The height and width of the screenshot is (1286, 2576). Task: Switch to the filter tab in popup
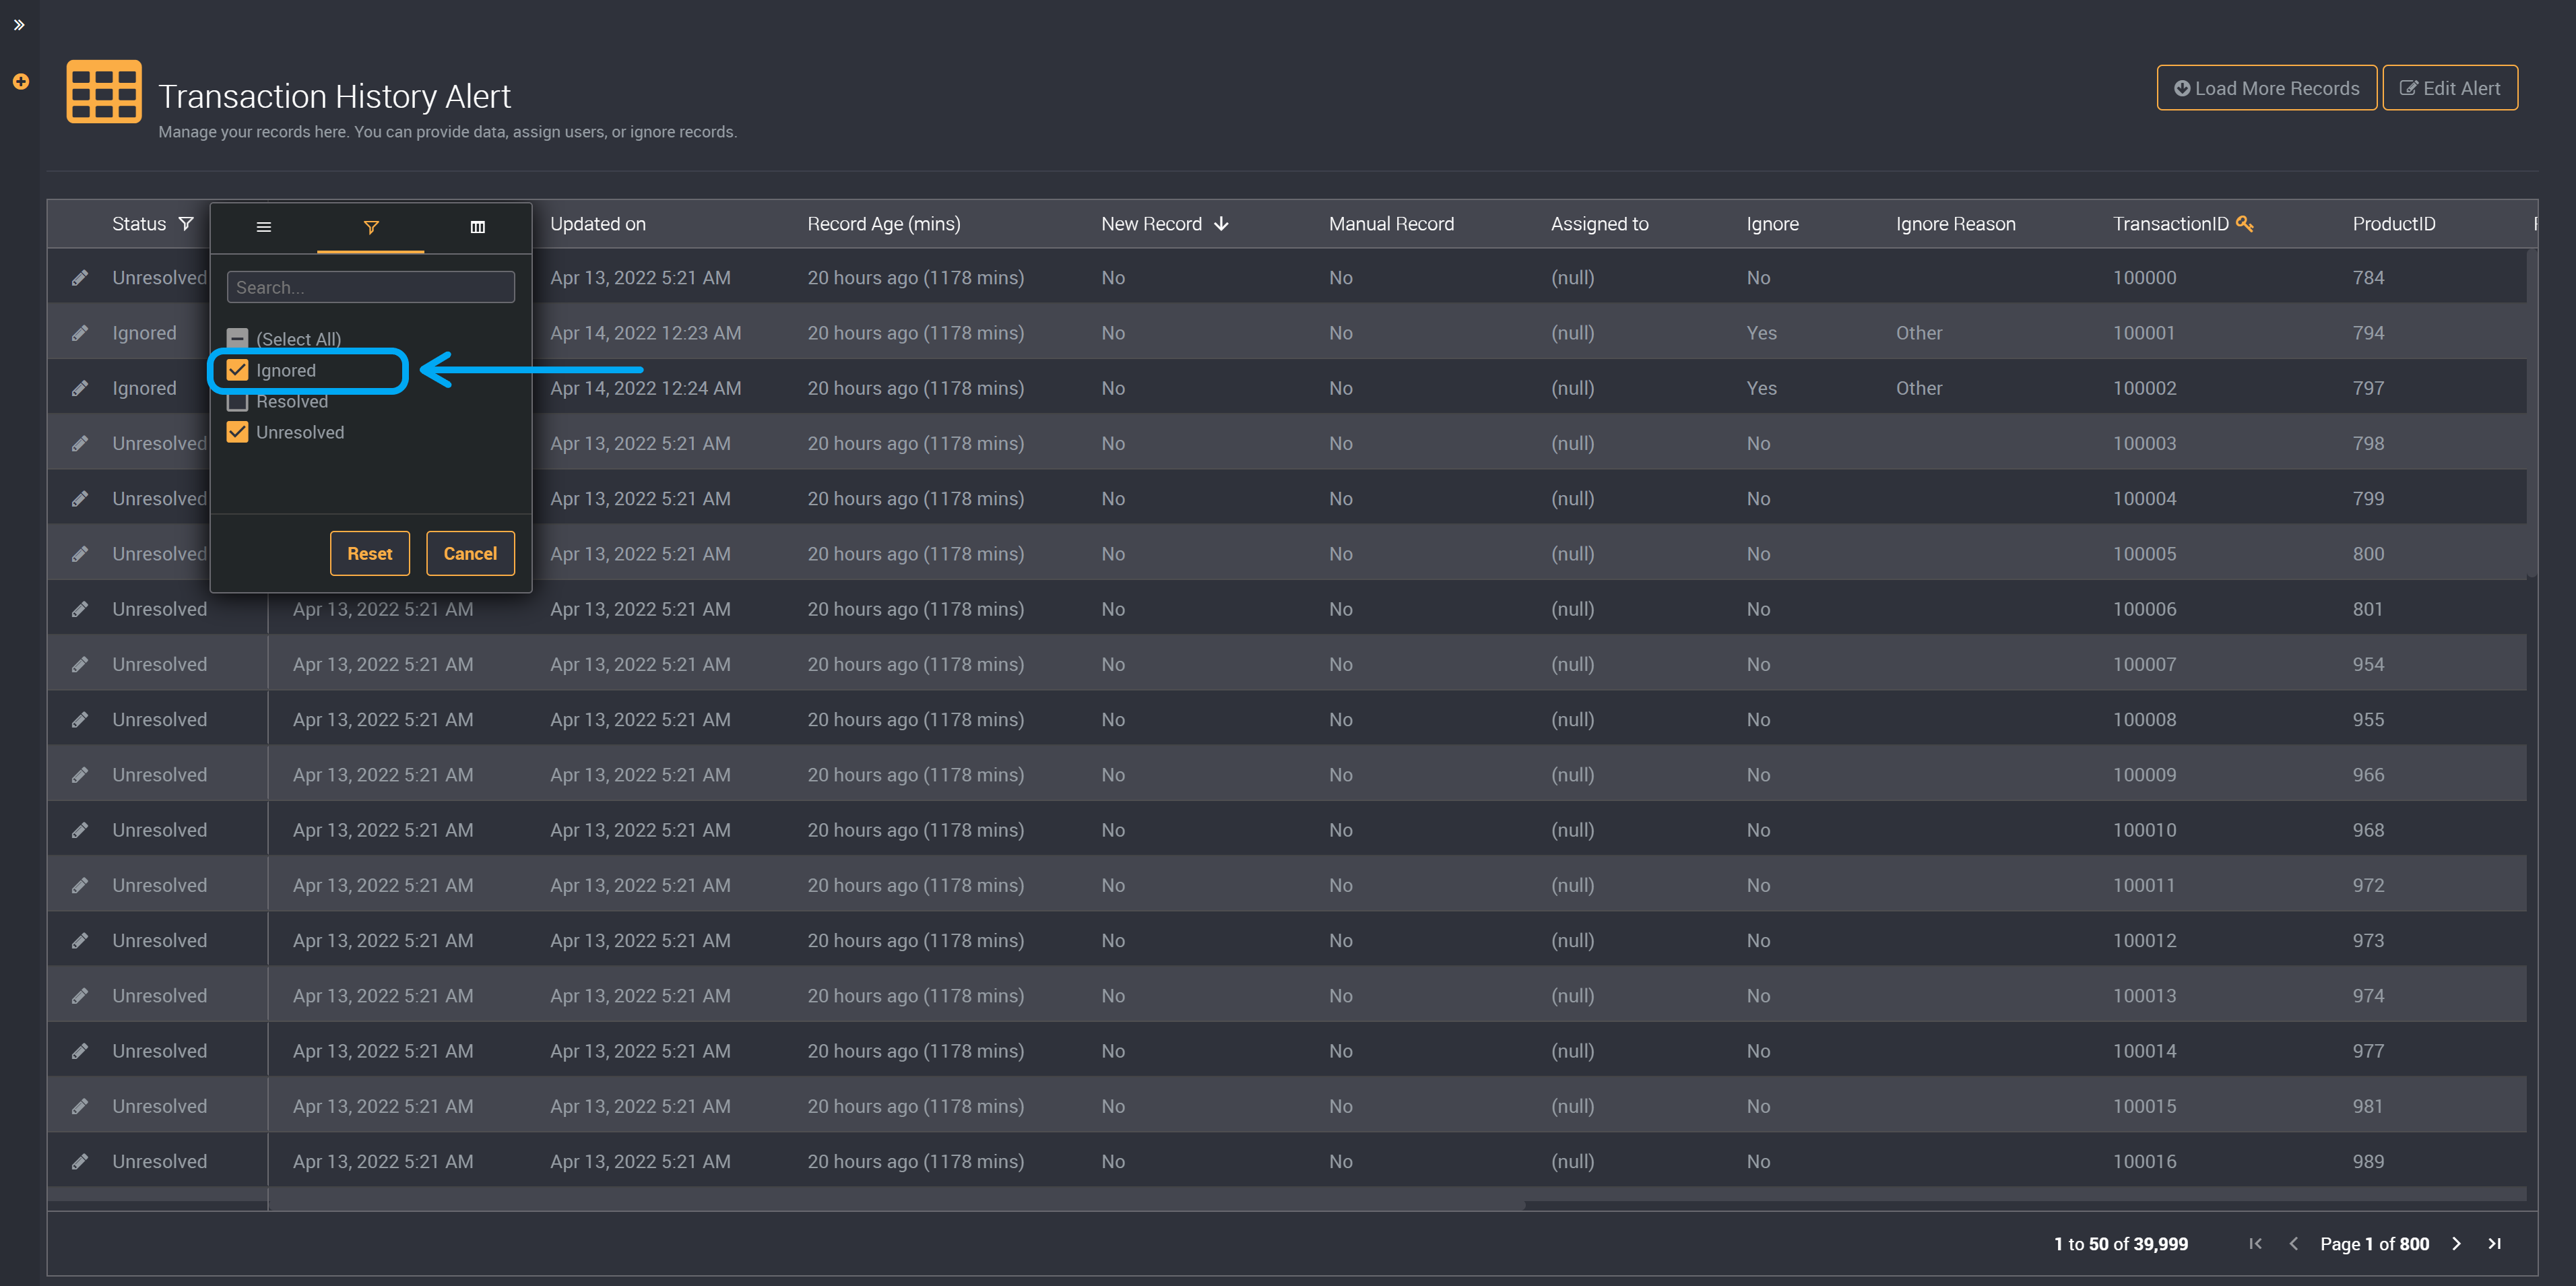371,228
